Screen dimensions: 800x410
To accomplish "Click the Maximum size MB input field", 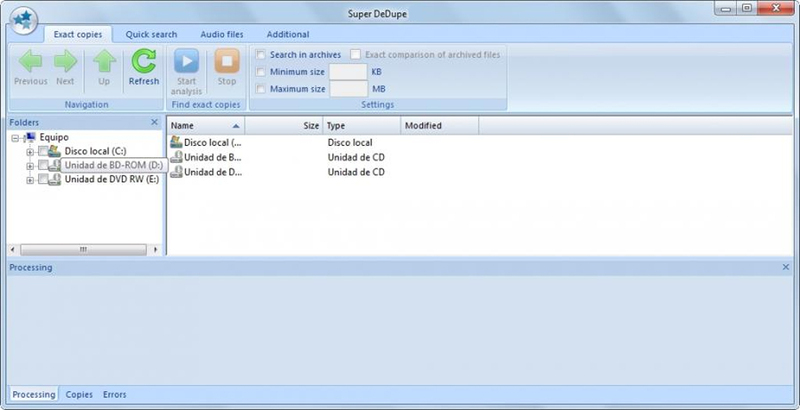I will 348,89.
